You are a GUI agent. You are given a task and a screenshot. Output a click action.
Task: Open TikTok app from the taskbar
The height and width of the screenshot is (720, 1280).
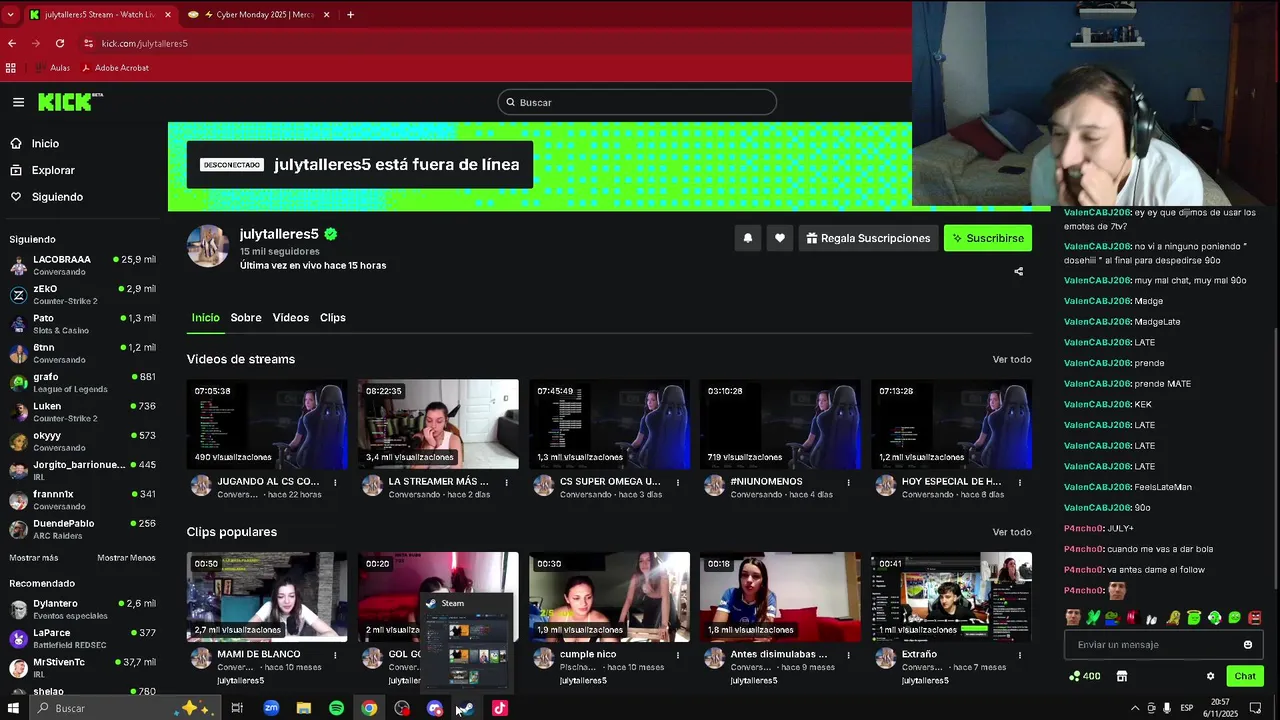500,708
